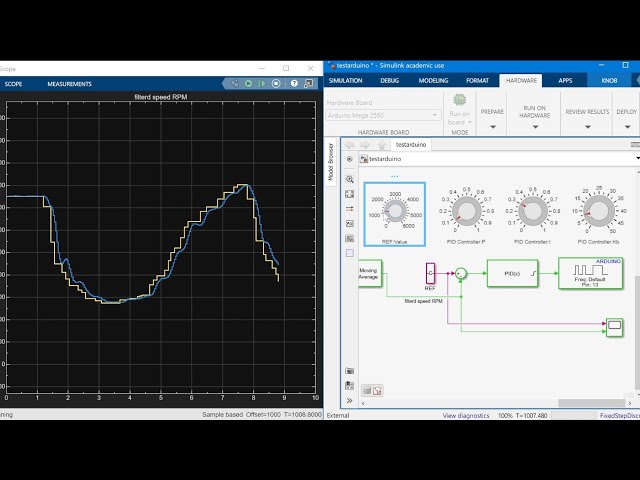Select the testarduino model tab
This screenshot has height=480, width=640.
411,144
